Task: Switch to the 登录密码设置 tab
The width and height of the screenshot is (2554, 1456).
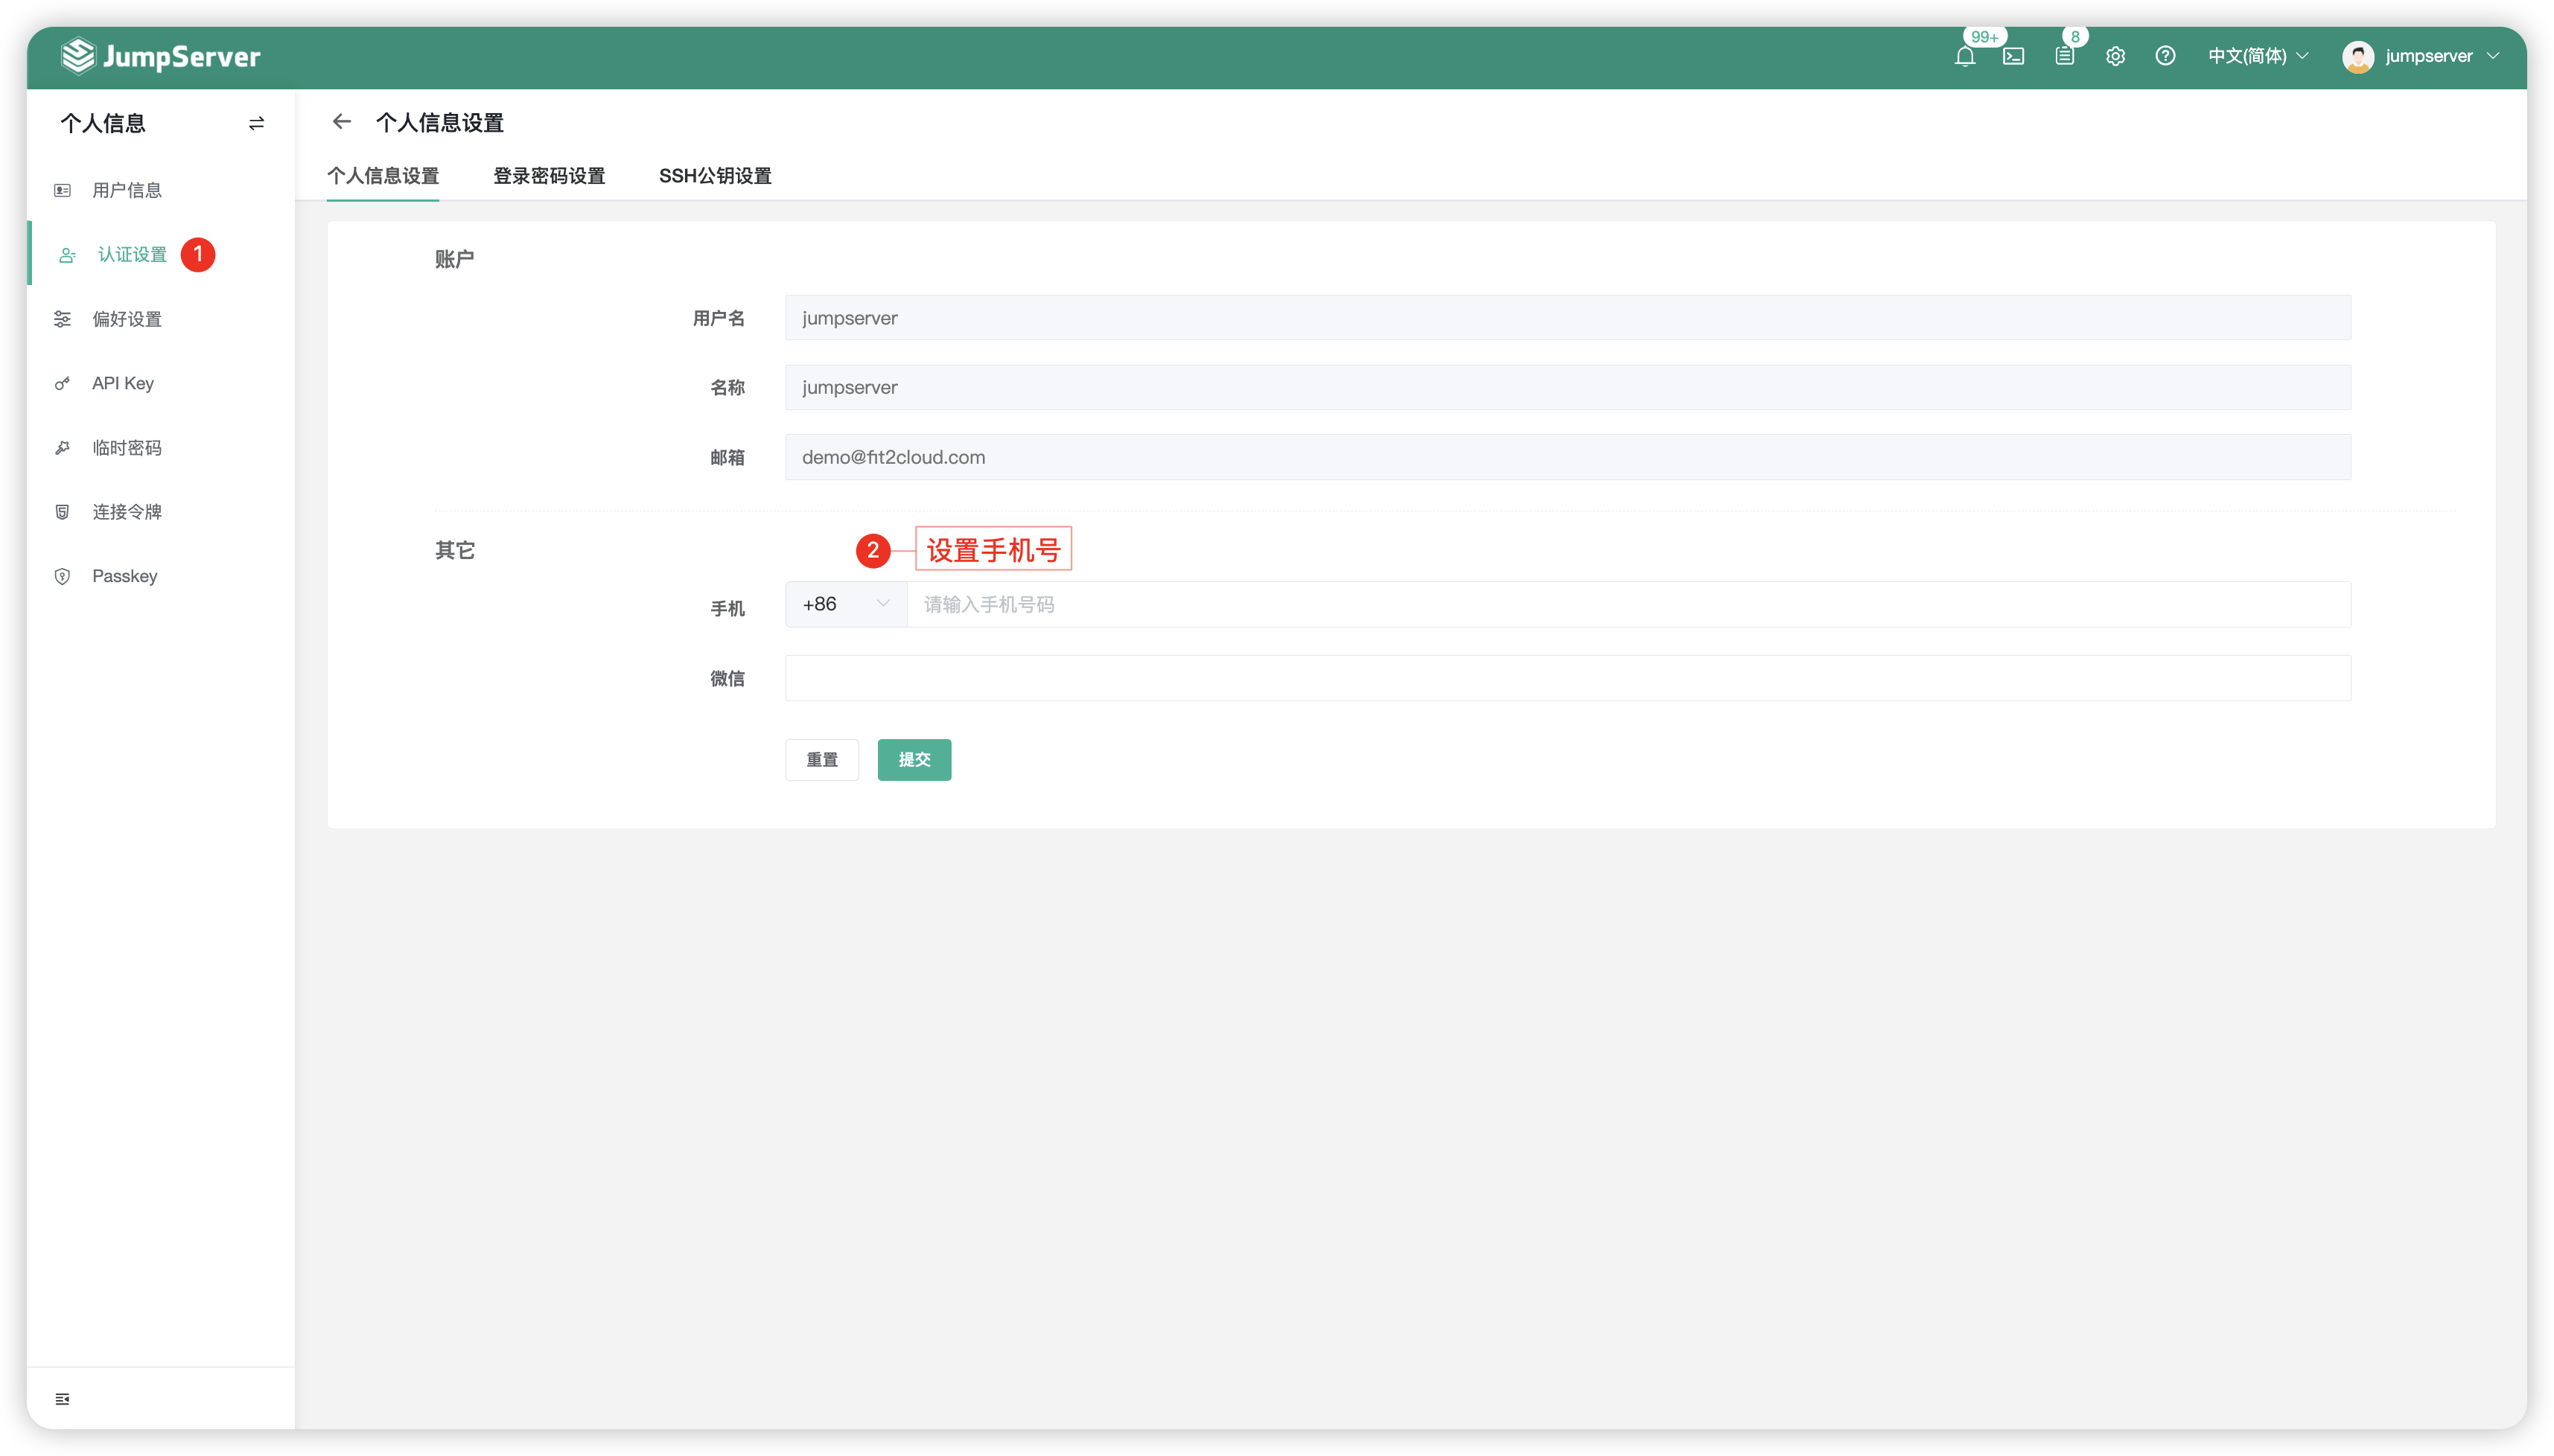Action: pos(549,176)
